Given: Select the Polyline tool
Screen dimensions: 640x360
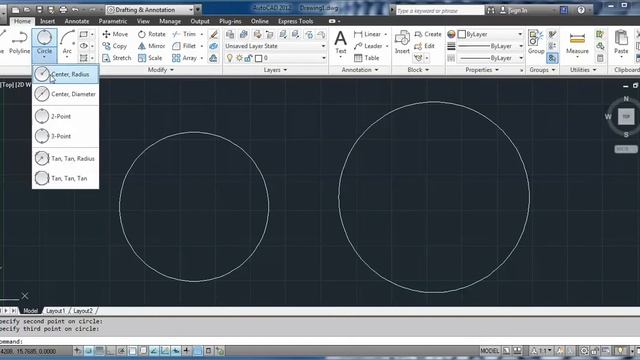Looking at the screenshot, I should tap(19, 42).
